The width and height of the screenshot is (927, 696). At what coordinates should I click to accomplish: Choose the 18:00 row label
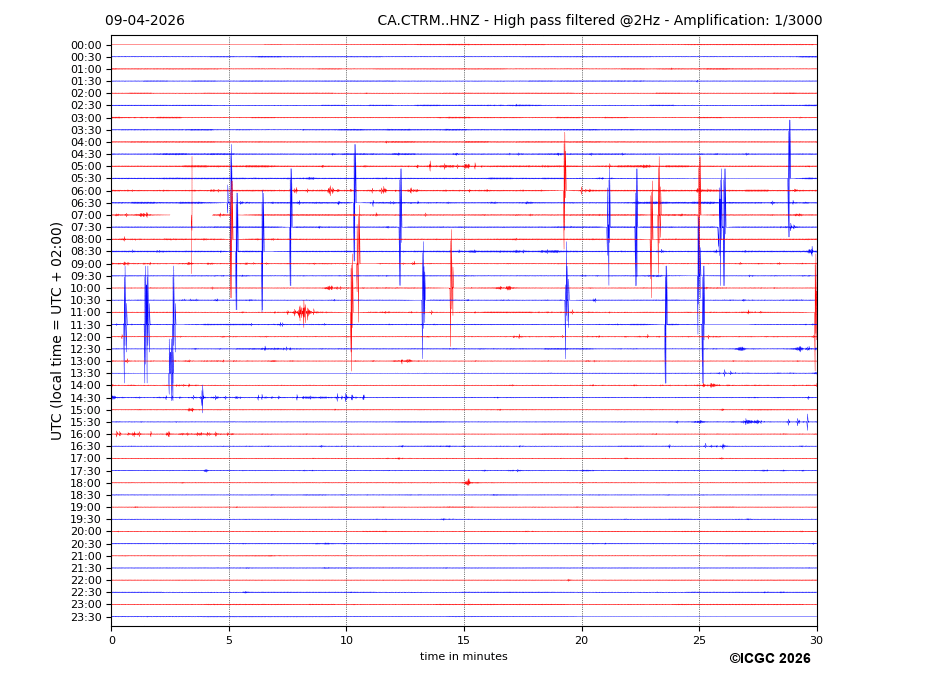(x=86, y=483)
